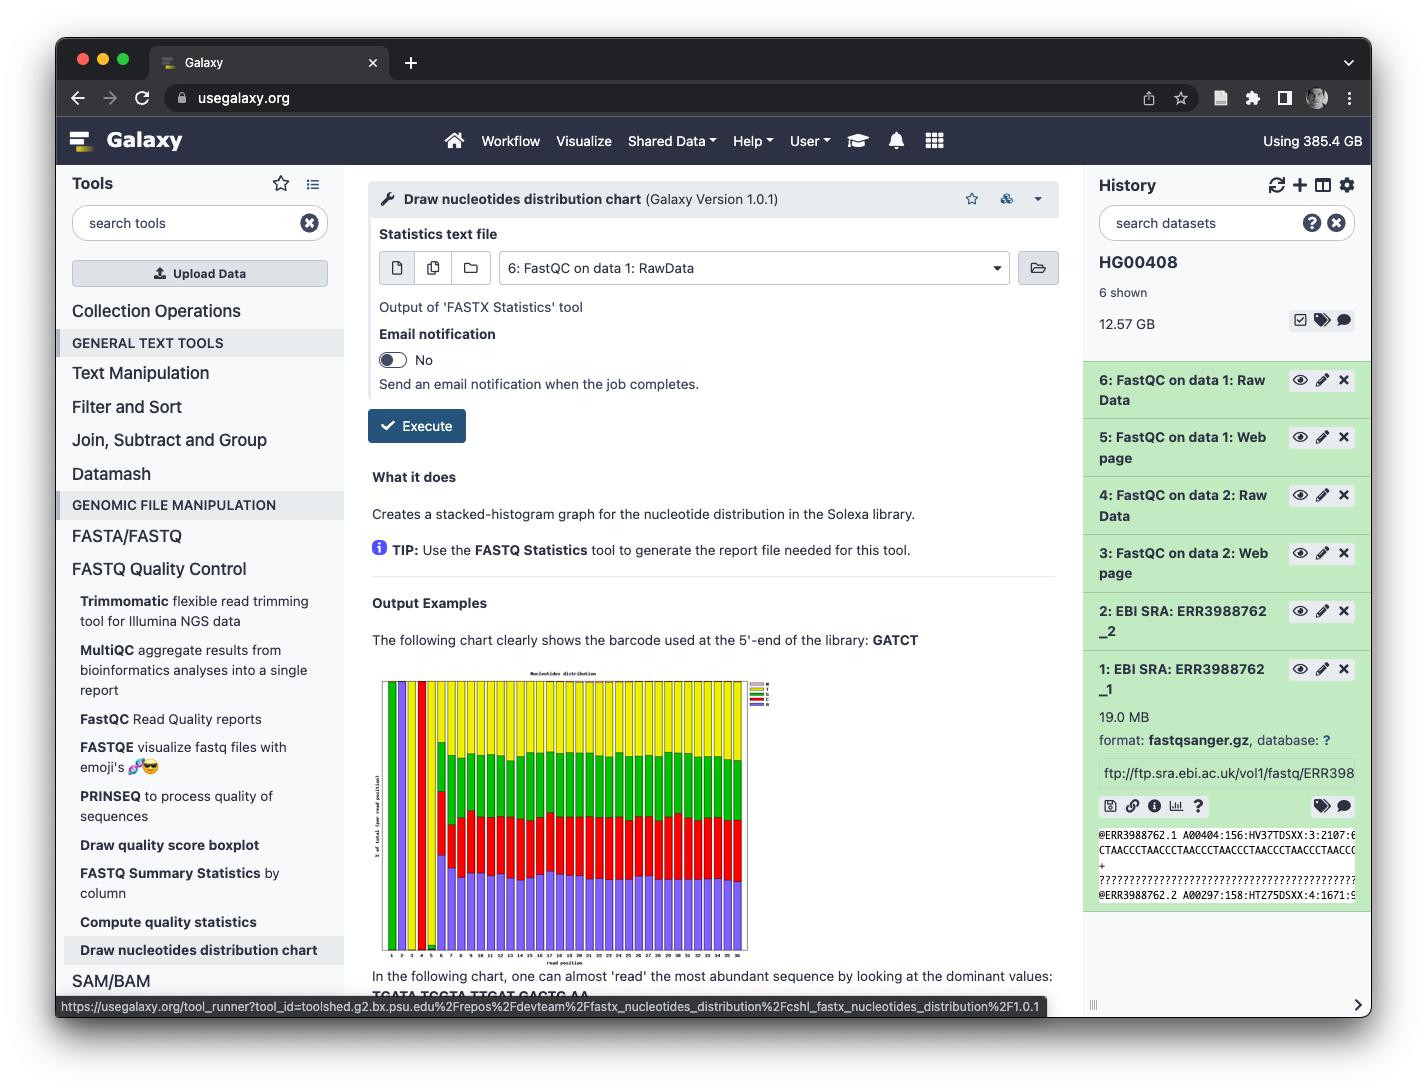View dataset 6 FastQC RawData eye icon

click(x=1300, y=380)
